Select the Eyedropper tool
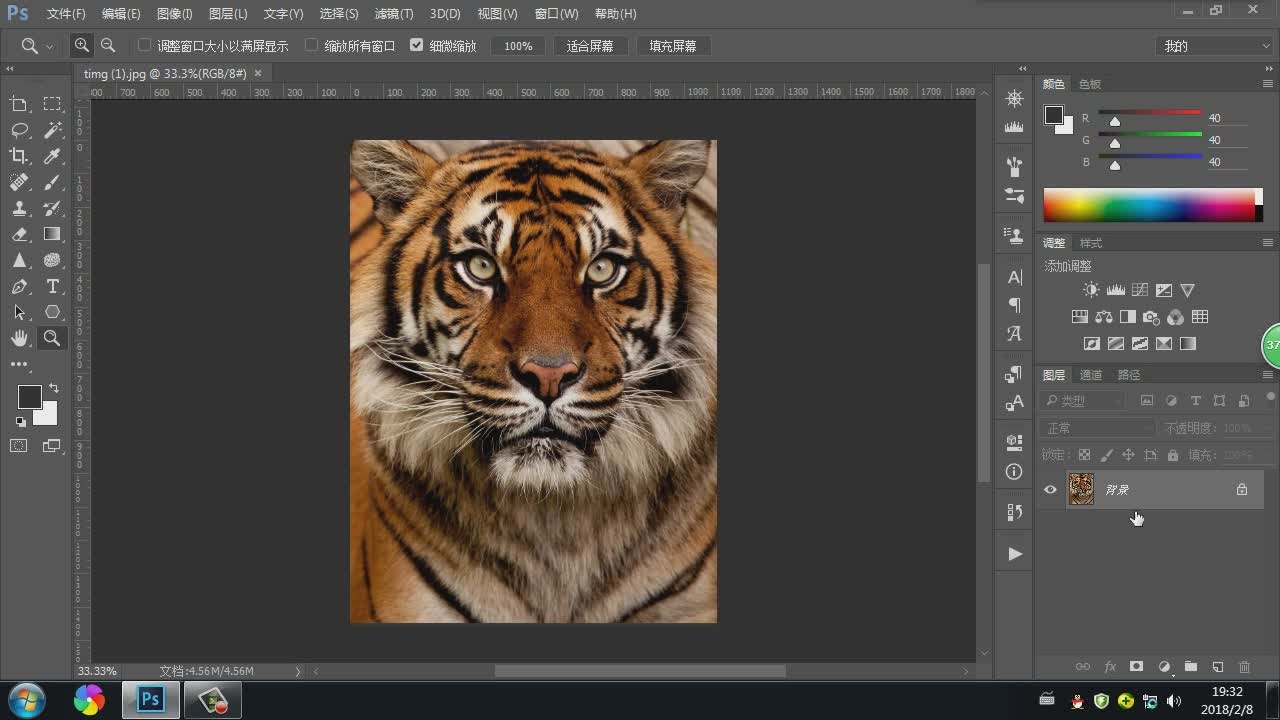 pos(52,156)
